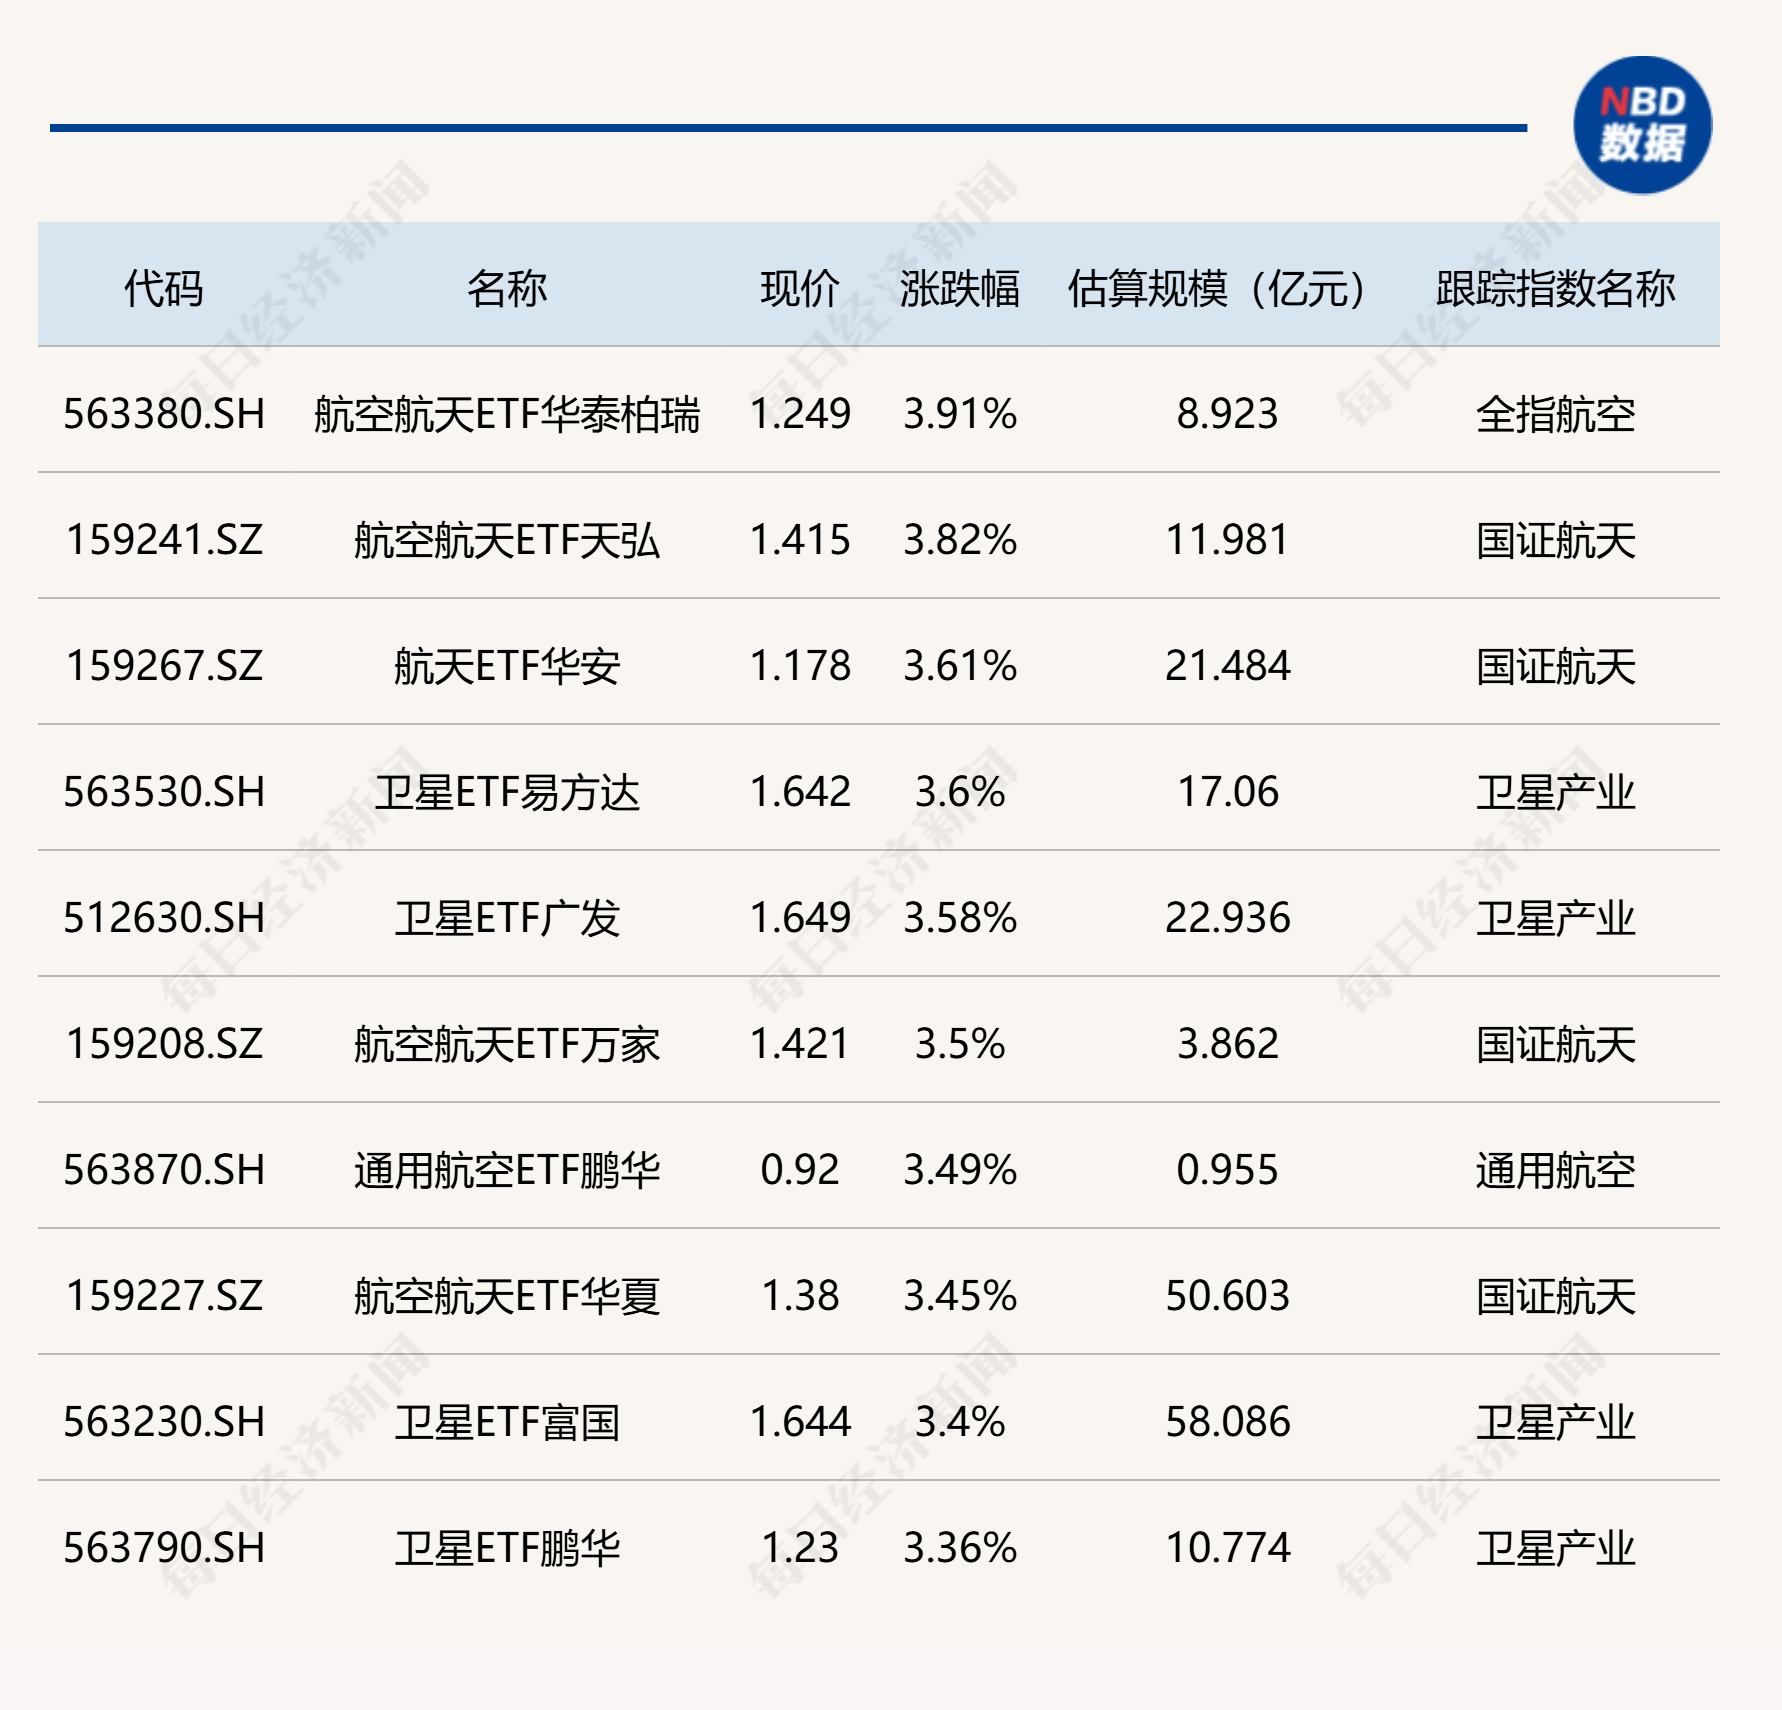Click the price 1.649

click(800, 918)
